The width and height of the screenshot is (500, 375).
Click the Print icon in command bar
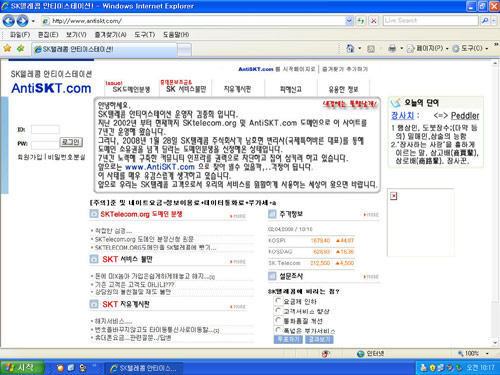(x=392, y=49)
